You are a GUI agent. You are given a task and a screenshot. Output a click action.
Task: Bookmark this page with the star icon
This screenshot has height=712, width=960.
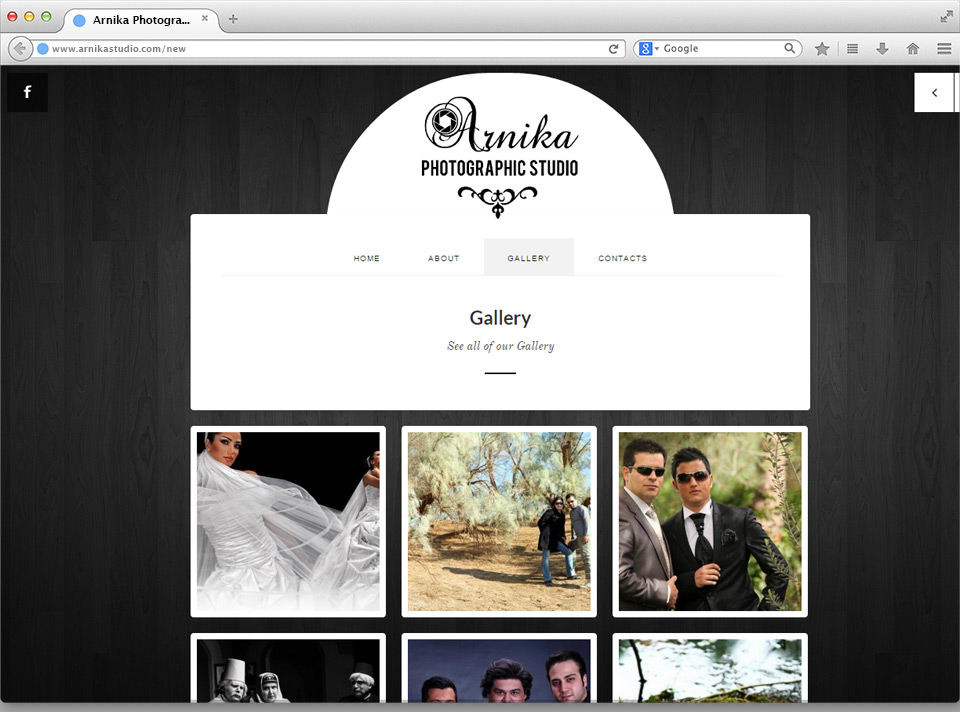822,49
